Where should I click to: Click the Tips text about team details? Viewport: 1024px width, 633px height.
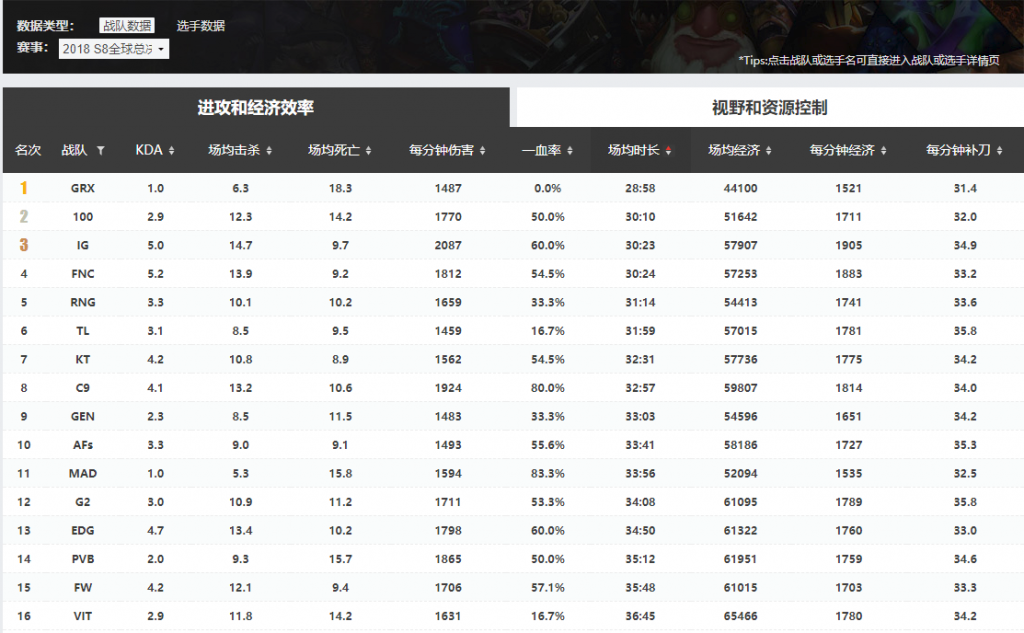tap(869, 60)
